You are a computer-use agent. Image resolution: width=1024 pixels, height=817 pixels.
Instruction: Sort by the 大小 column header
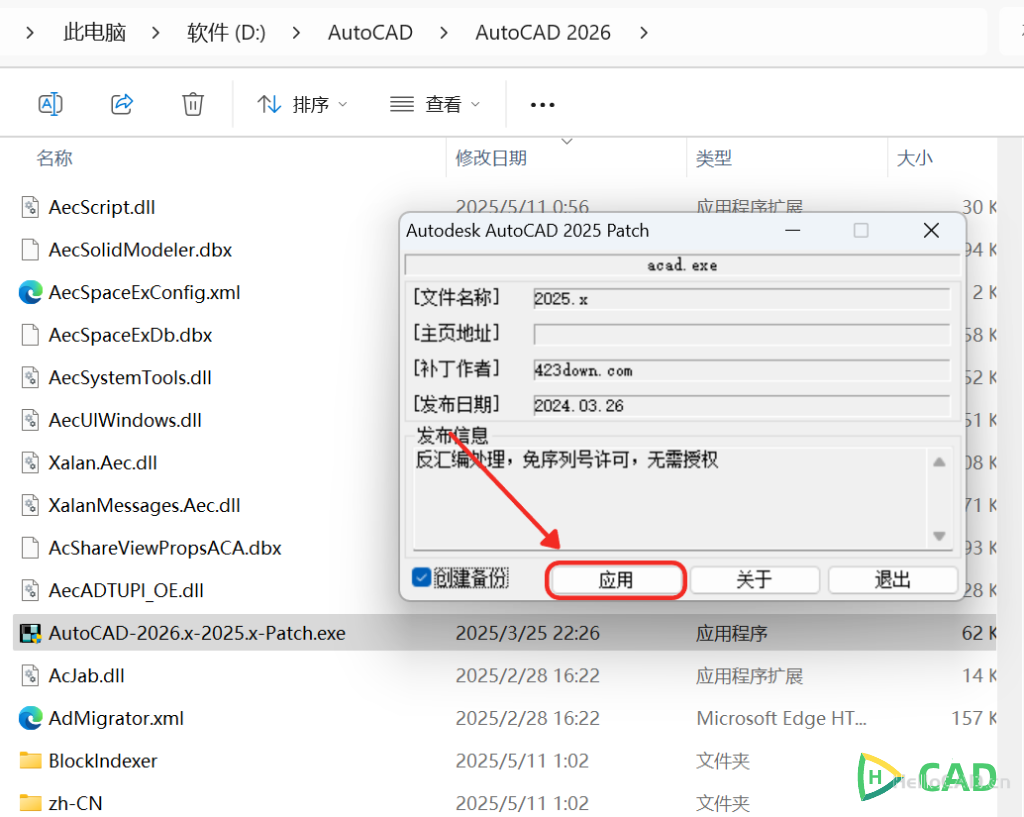pyautogui.click(x=915, y=158)
